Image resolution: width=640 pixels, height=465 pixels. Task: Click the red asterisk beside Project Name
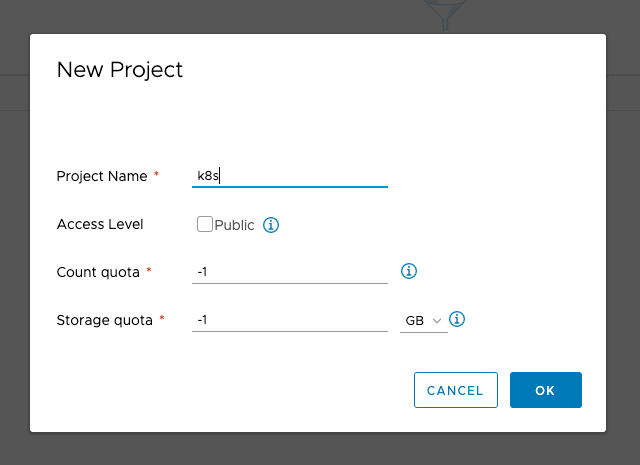click(x=157, y=176)
